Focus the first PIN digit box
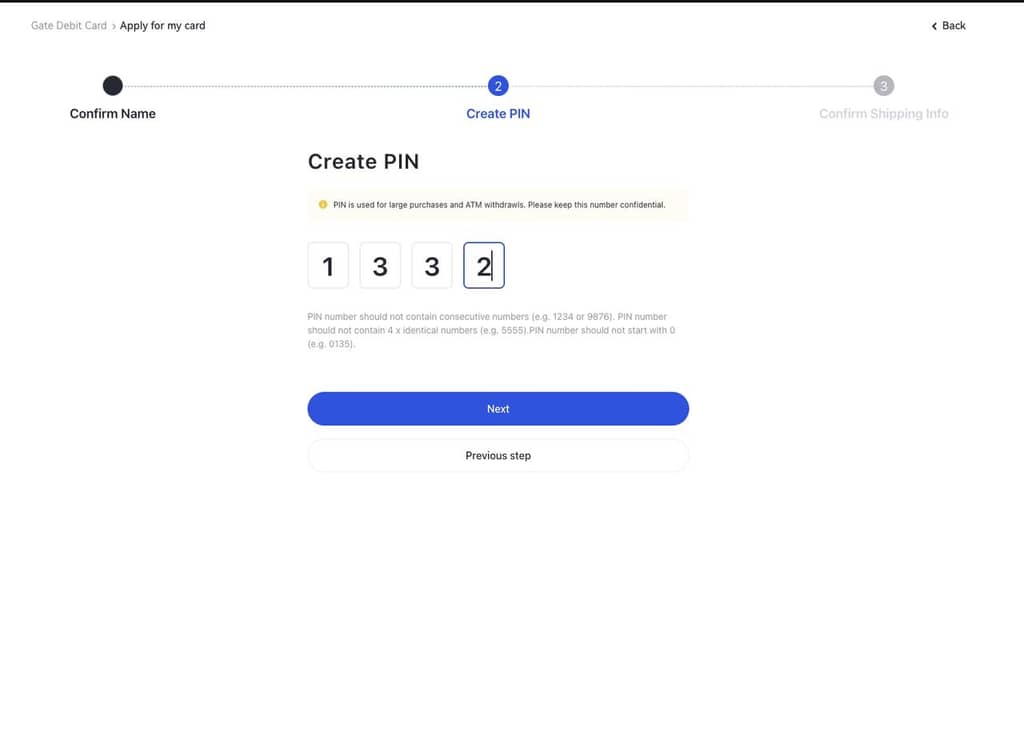1024x737 pixels. (328, 266)
